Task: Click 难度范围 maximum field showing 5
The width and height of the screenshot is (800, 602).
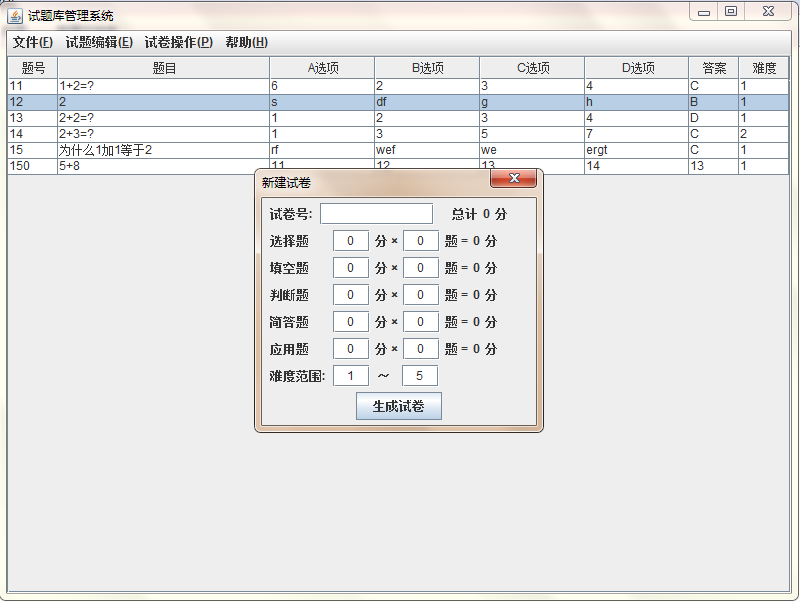Action: (419, 376)
